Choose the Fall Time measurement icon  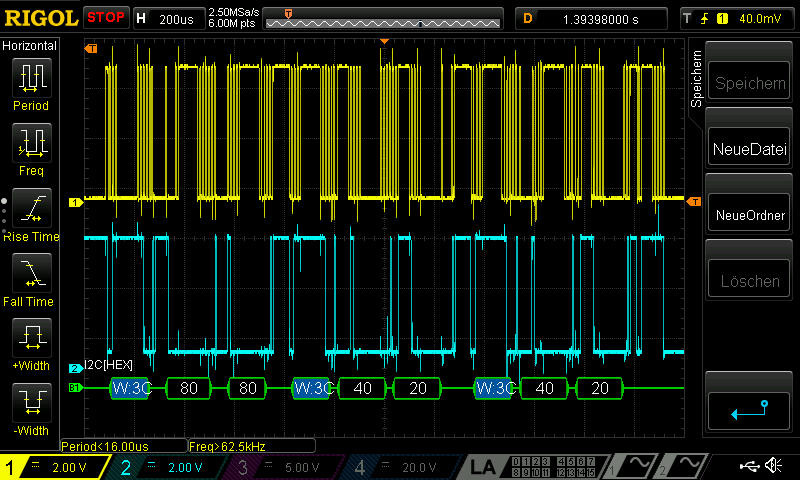click(30, 273)
